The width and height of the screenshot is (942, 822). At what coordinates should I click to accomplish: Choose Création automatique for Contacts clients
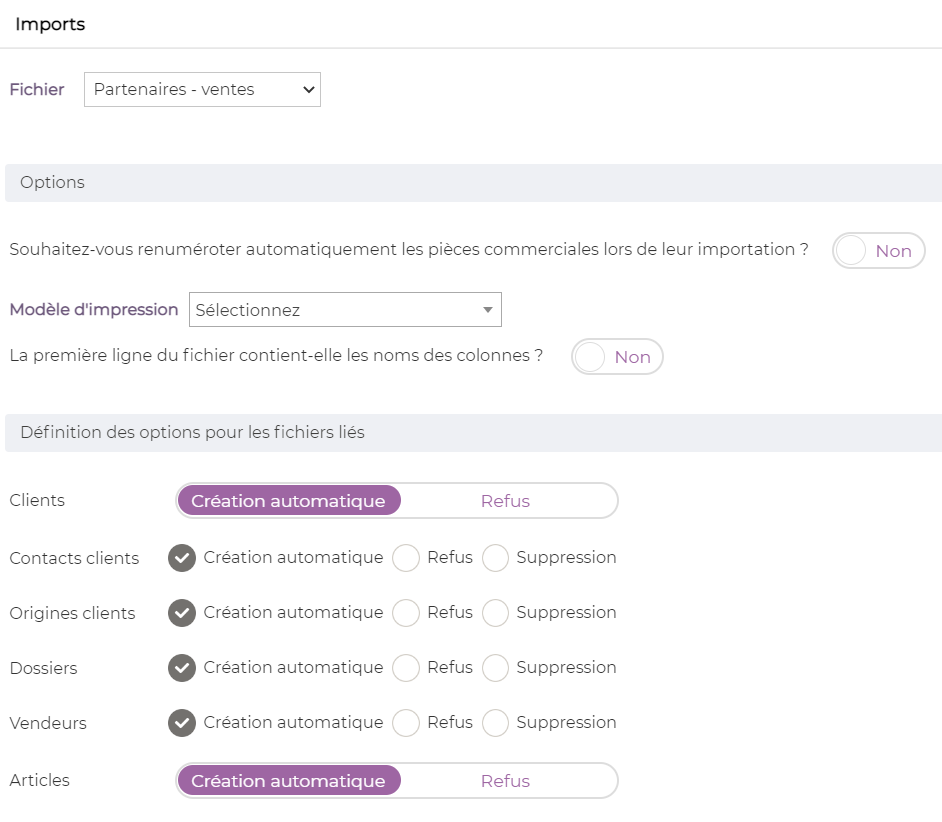(x=182, y=558)
